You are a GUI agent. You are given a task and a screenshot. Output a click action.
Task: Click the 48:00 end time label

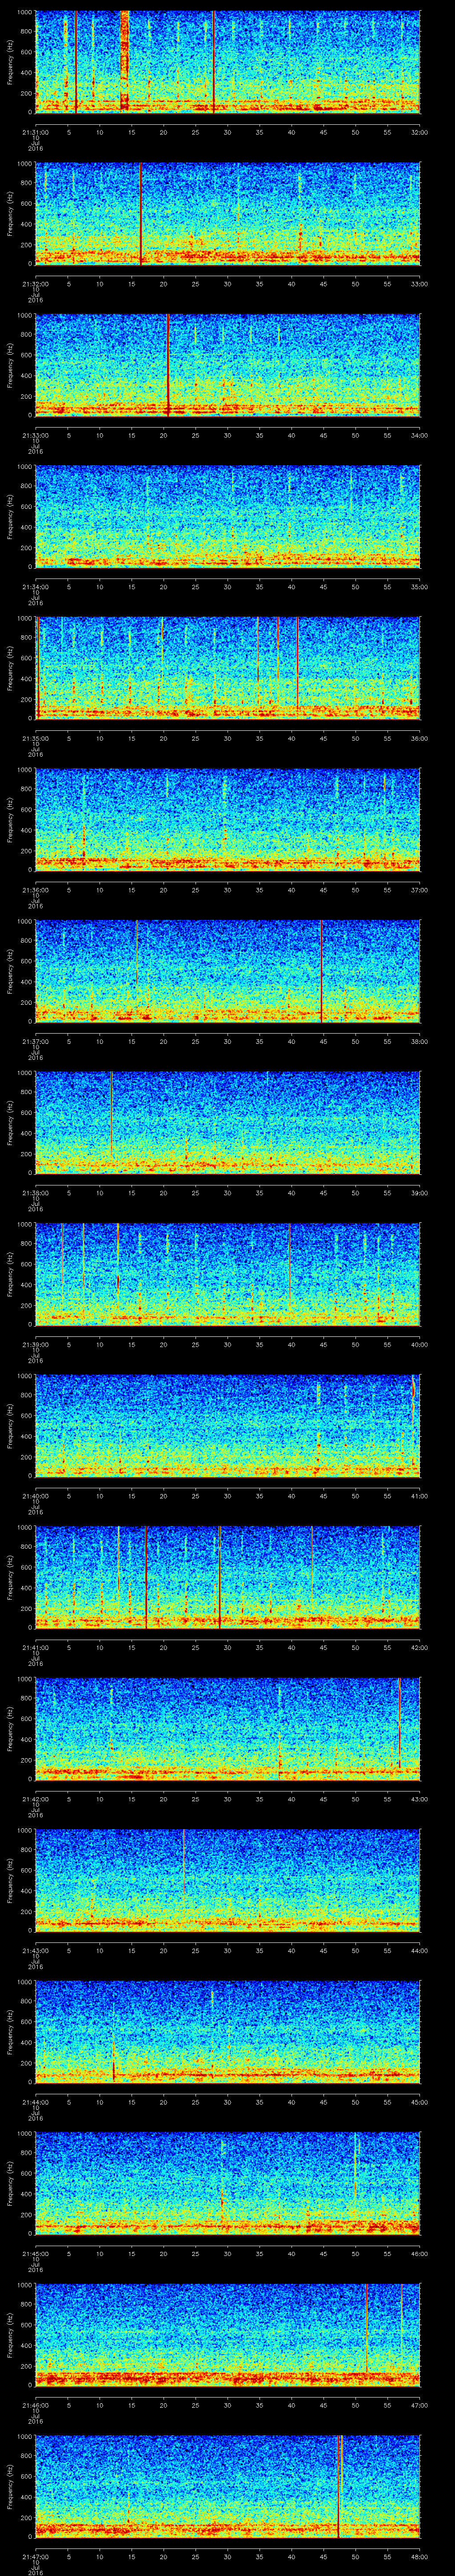tap(419, 2556)
